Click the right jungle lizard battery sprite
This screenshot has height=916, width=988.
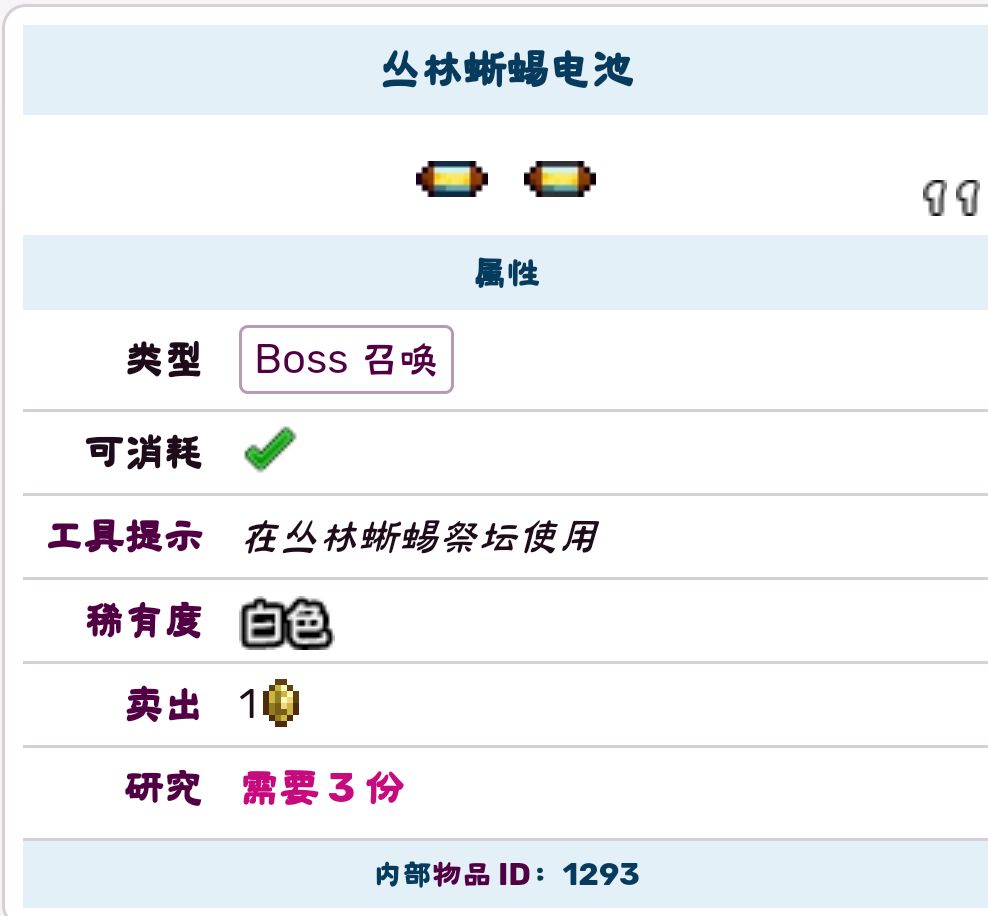click(x=559, y=180)
